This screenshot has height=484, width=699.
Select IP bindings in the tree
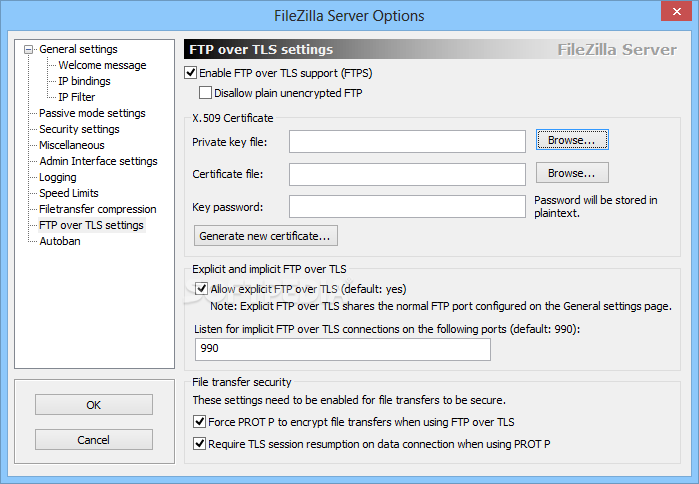(84, 81)
